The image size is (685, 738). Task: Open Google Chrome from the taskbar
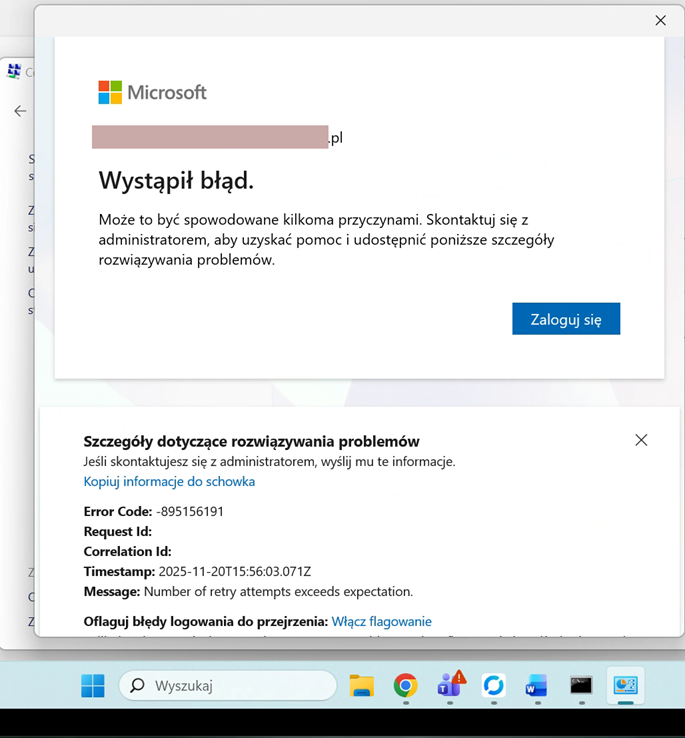405,685
